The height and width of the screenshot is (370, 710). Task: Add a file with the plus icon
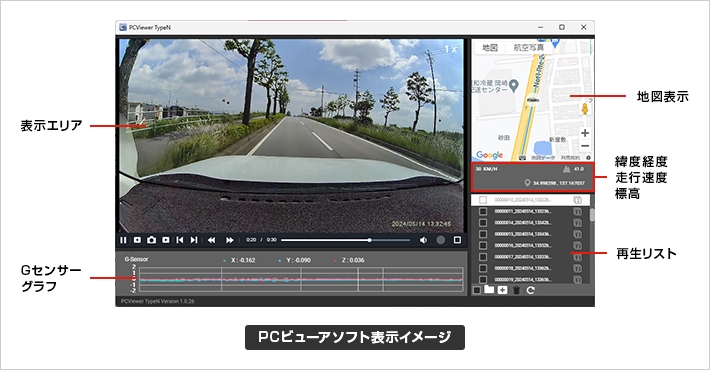click(x=503, y=290)
